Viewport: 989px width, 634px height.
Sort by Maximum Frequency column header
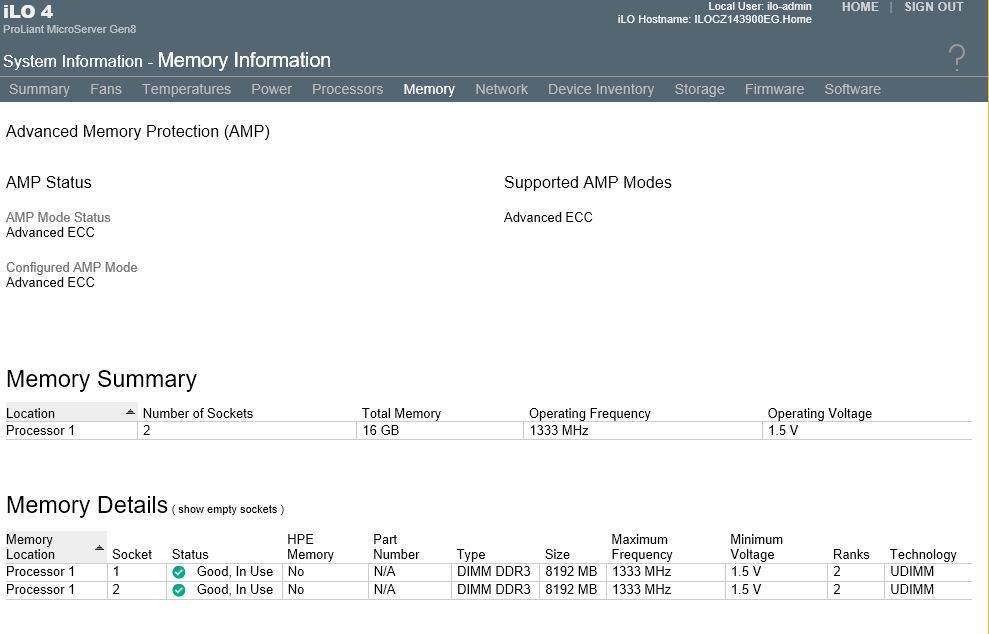[x=641, y=547]
